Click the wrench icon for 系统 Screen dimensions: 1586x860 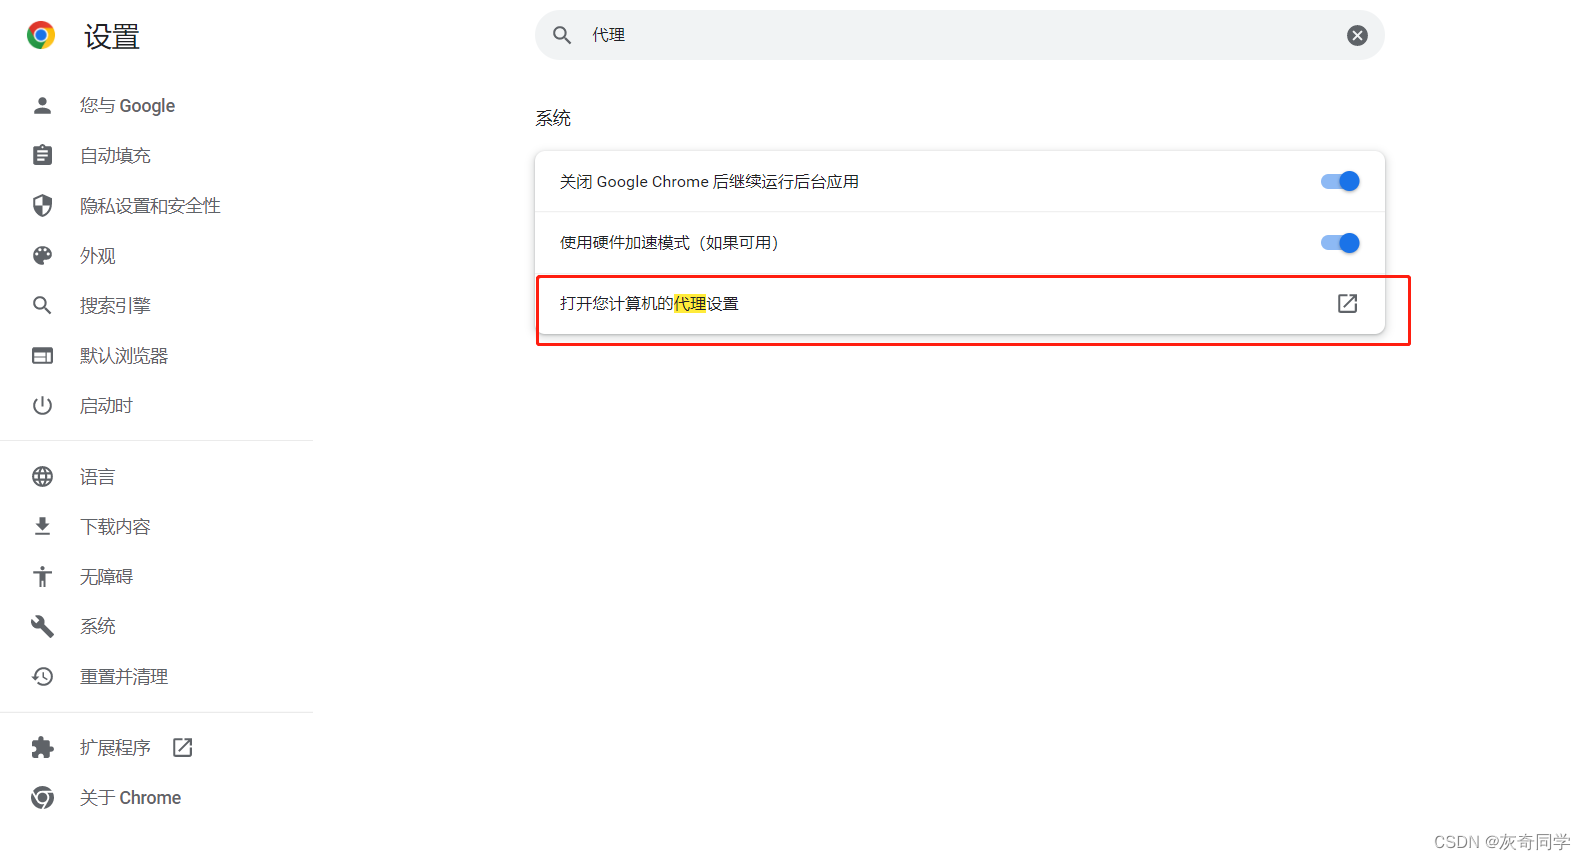click(x=42, y=626)
